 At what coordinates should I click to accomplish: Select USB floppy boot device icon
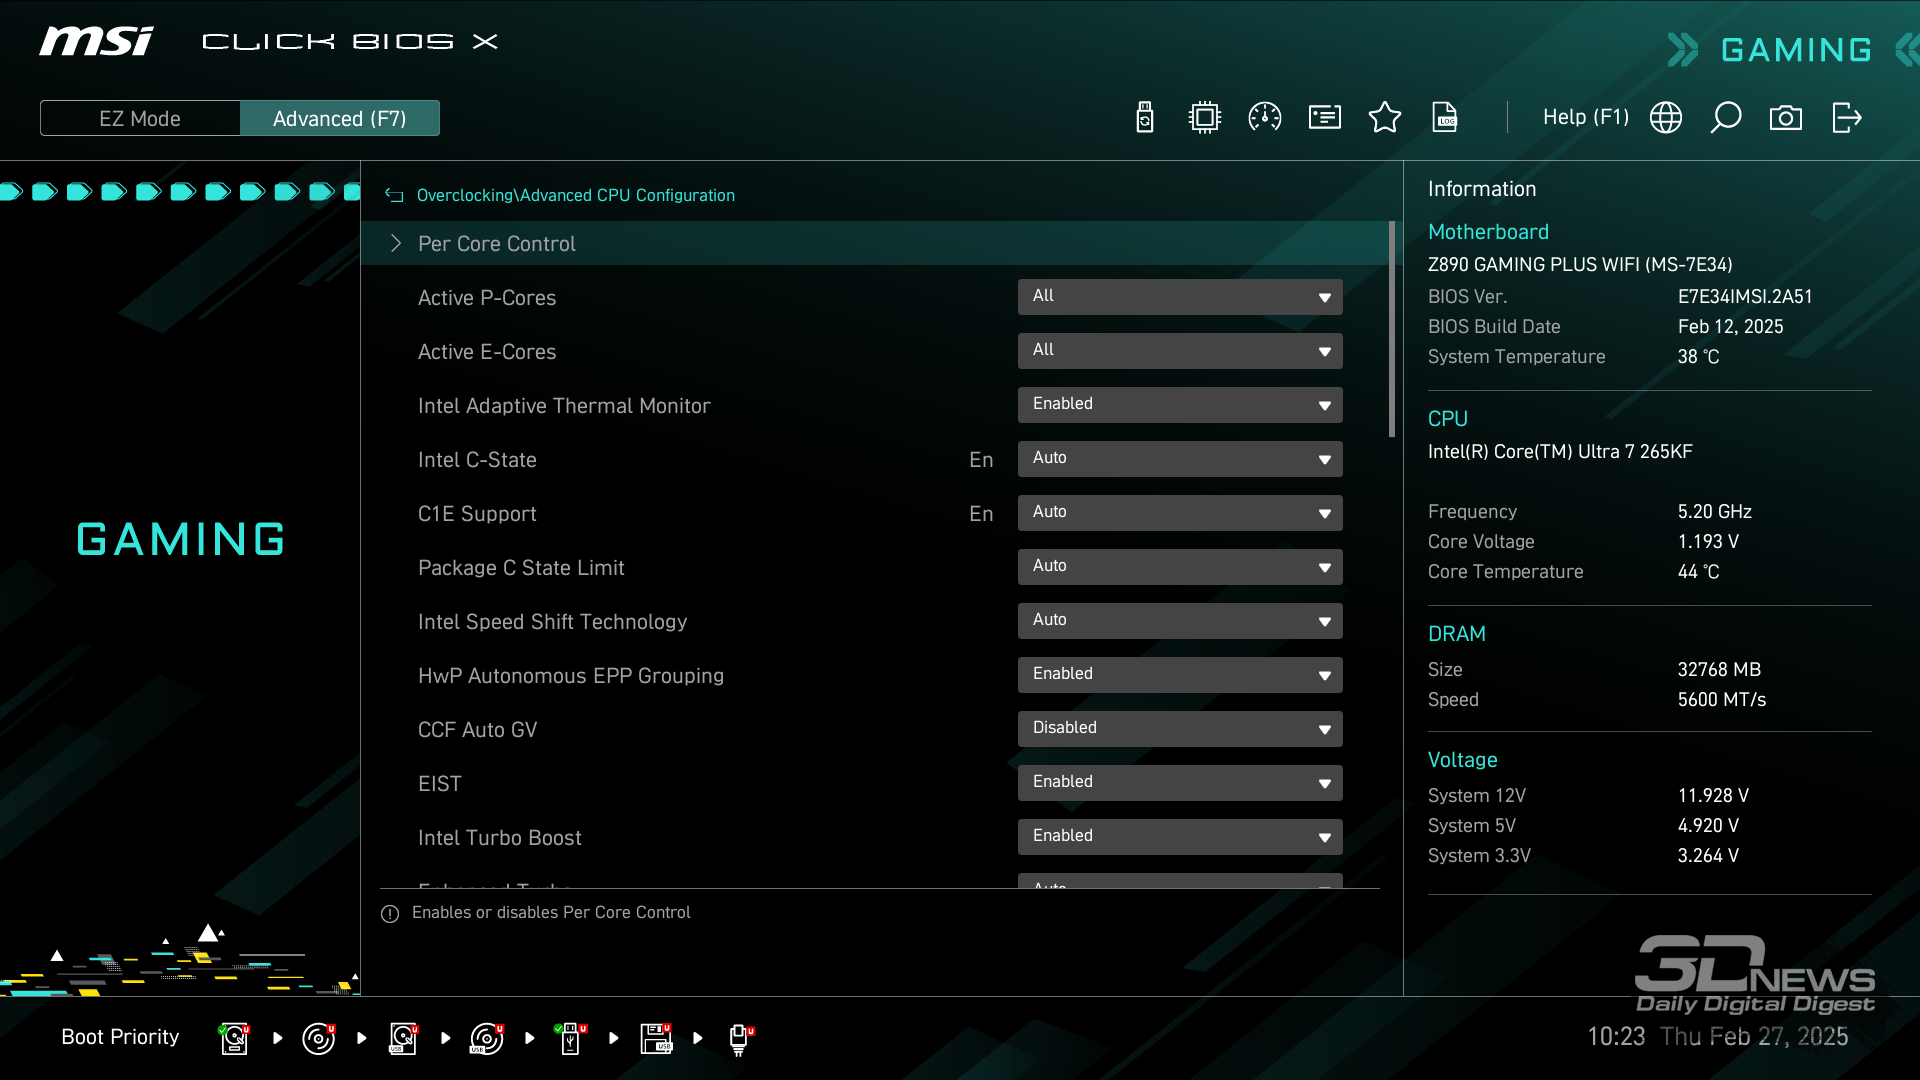(656, 1038)
